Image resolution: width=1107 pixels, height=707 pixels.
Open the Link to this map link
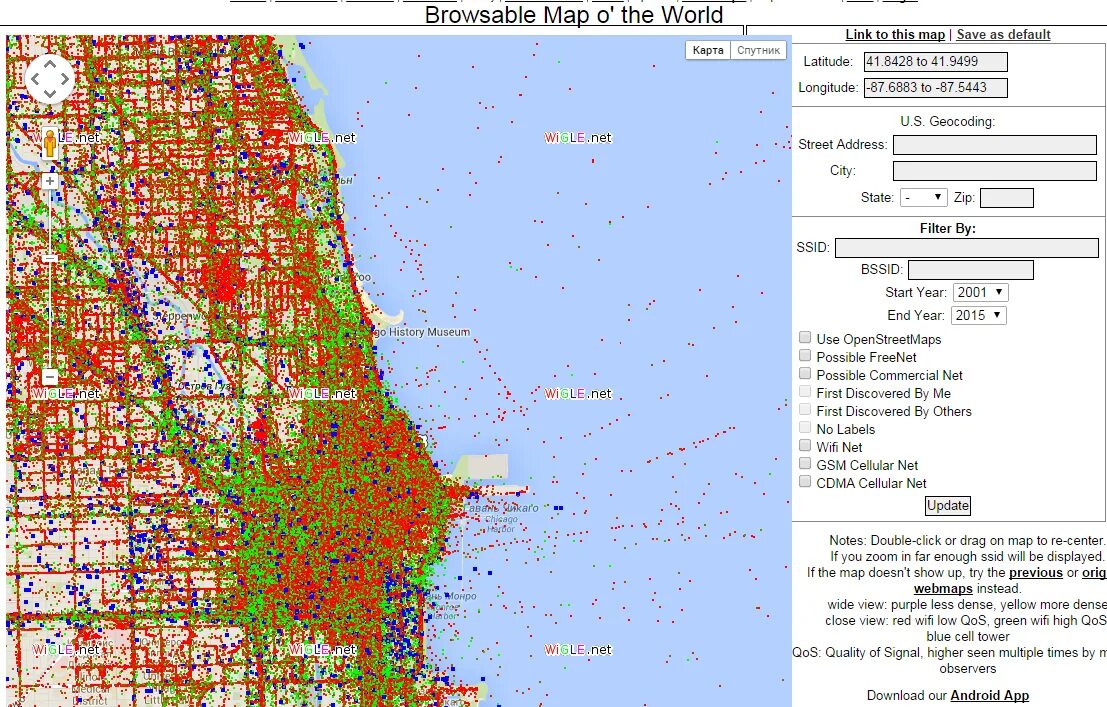click(x=894, y=35)
